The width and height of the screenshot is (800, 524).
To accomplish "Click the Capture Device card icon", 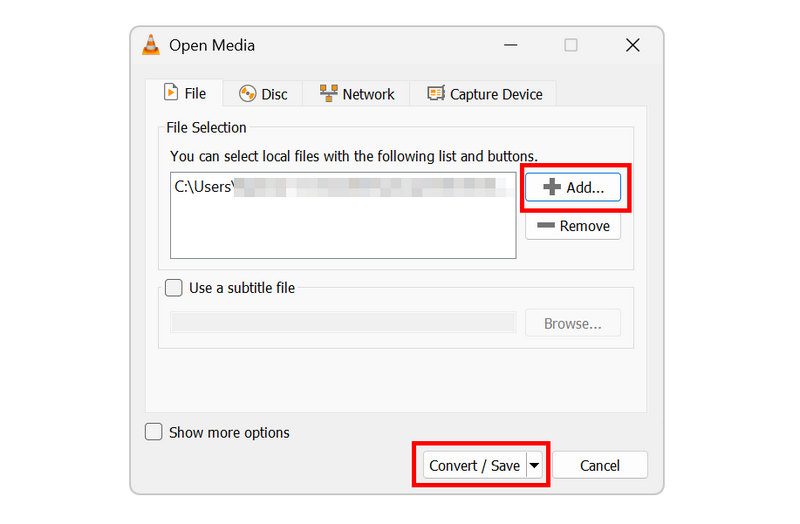I will point(436,93).
